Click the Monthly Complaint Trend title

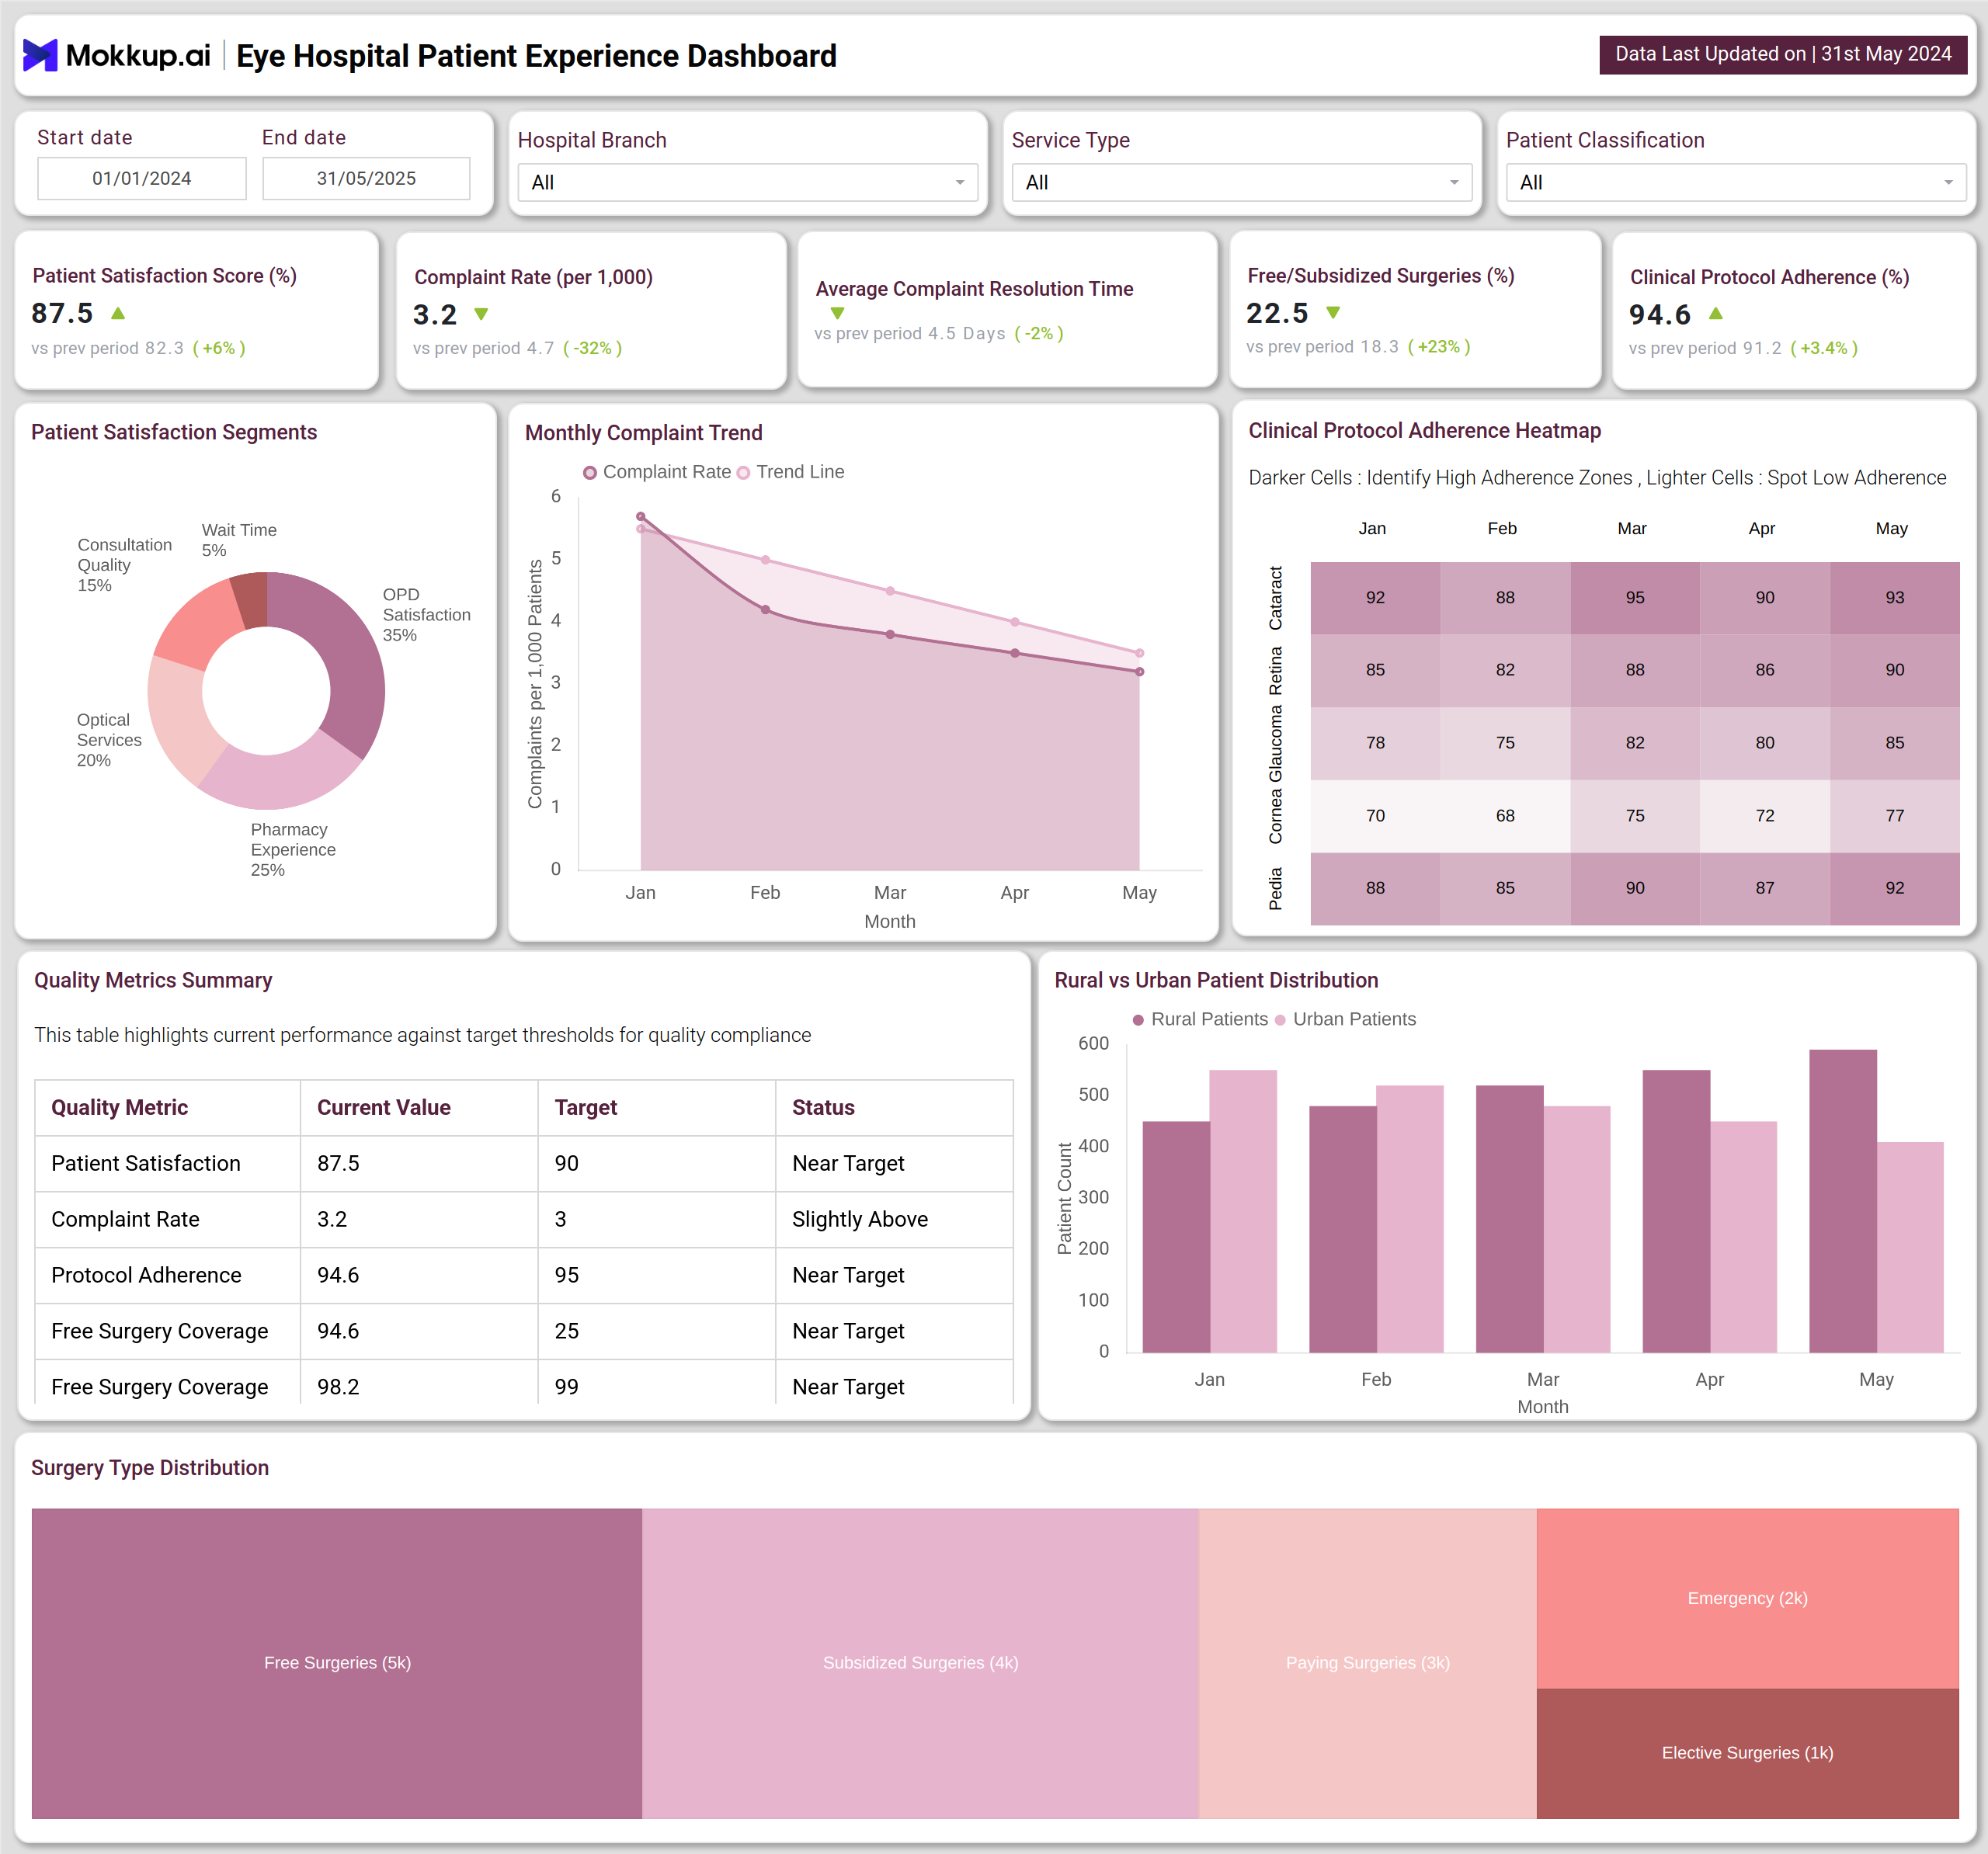(643, 433)
